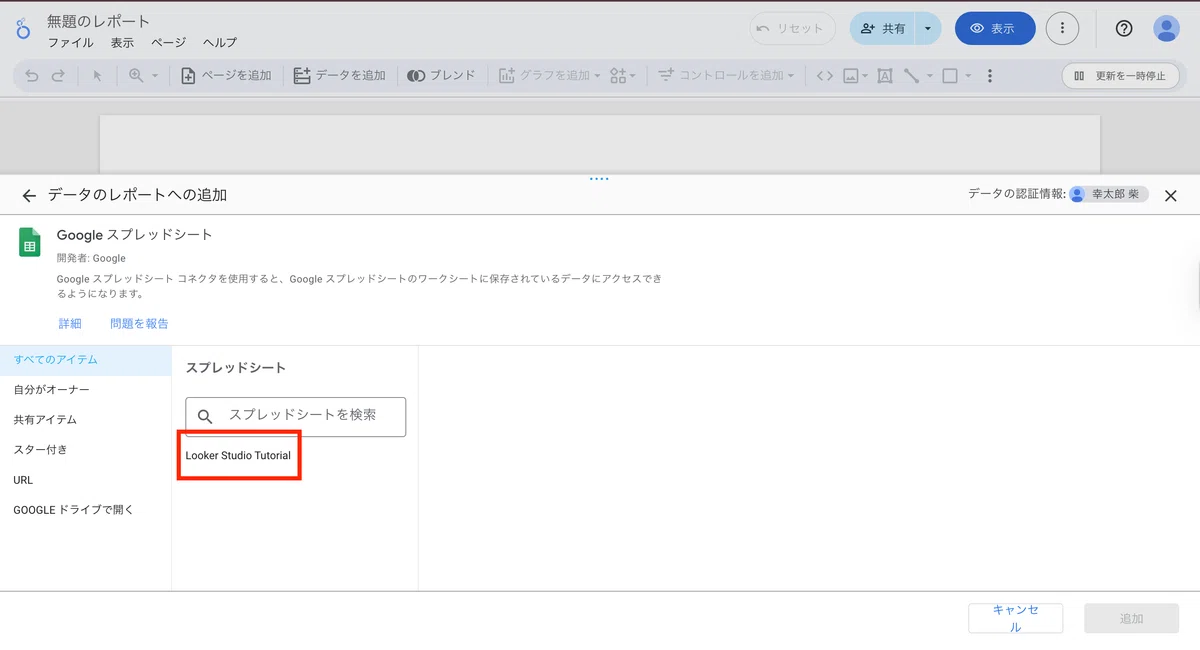Screen dimensions: 1200x650
Task: Open the ファイル menu
Action: [x=70, y=43]
